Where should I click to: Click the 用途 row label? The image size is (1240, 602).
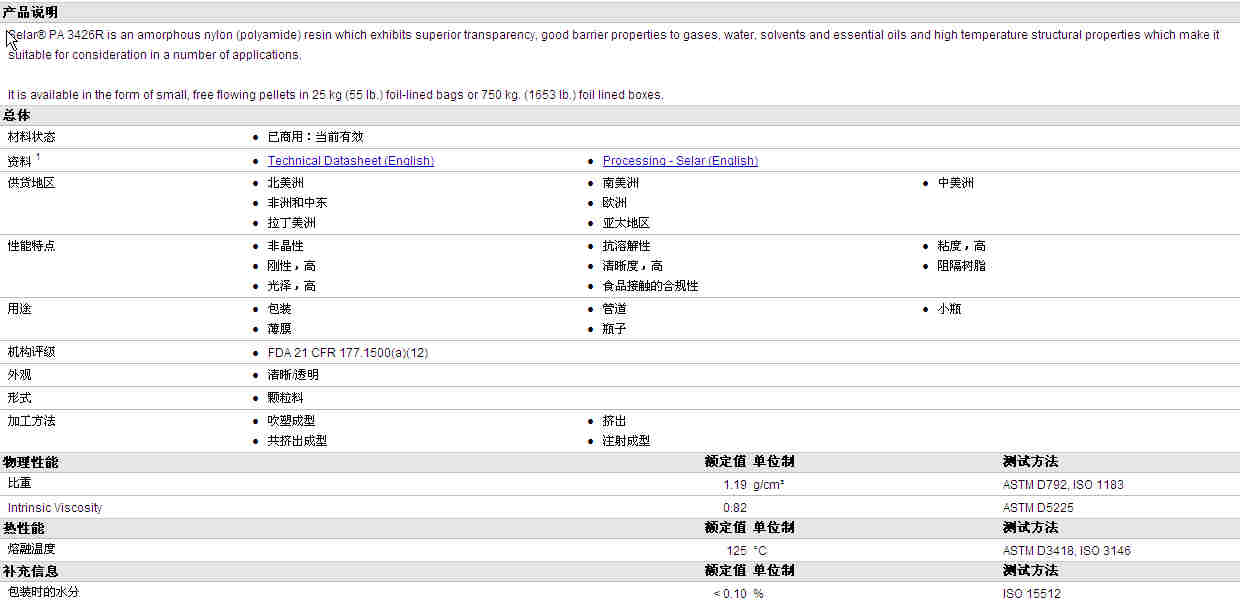20,309
